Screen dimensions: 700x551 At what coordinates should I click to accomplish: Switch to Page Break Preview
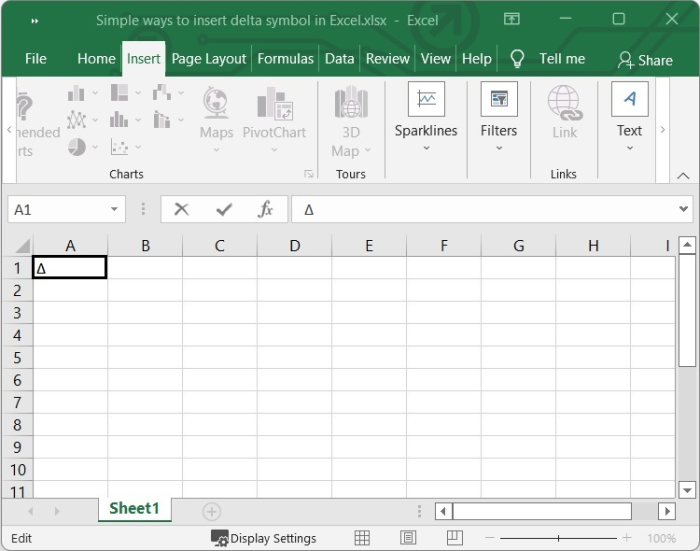click(x=454, y=538)
